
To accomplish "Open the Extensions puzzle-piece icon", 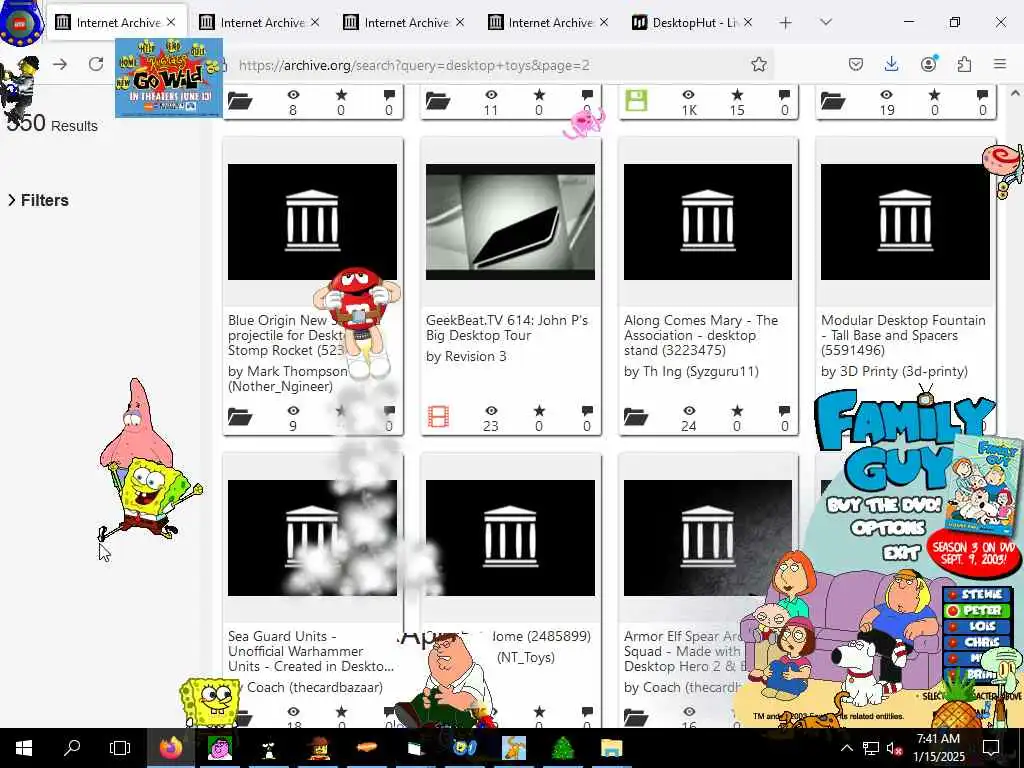I will coord(964,64).
